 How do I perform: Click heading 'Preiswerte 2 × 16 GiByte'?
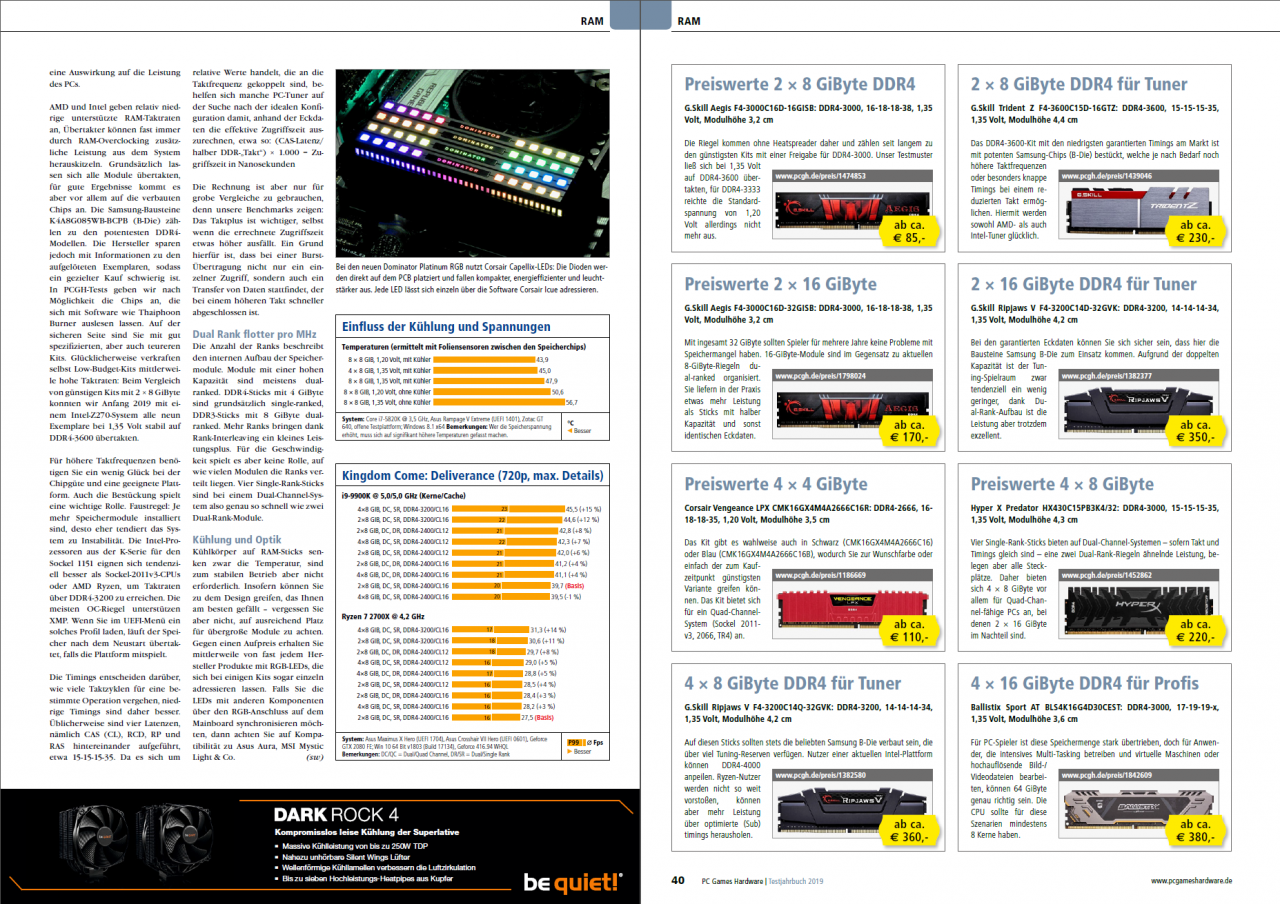pyautogui.click(x=780, y=284)
